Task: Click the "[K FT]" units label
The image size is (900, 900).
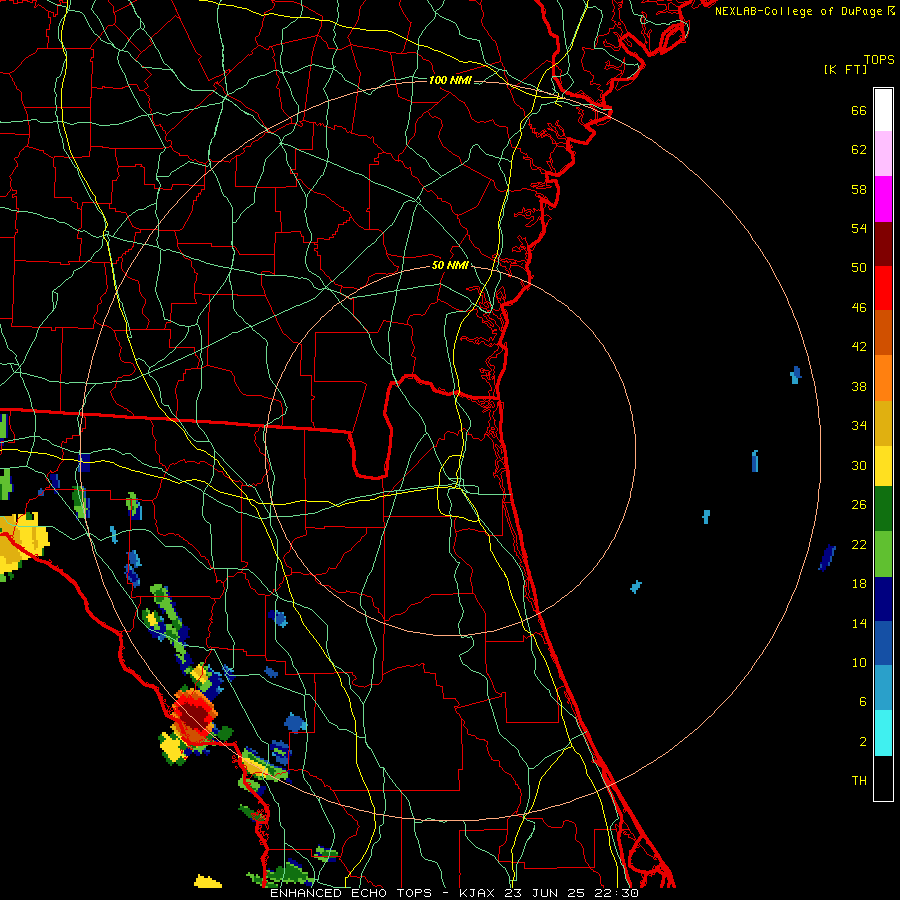Action: [845, 69]
